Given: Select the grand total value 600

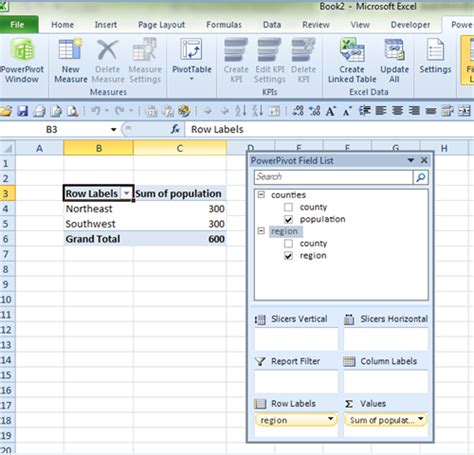Looking at the screenshot, I should click(180, 239).
